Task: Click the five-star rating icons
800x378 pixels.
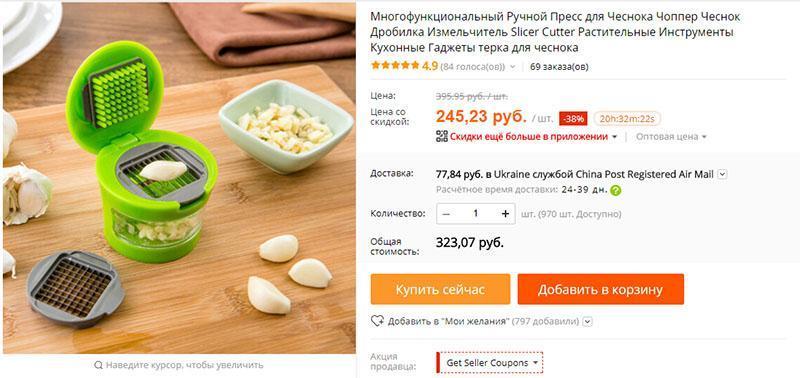Action: pyautogui.click(x=395, y=66)
